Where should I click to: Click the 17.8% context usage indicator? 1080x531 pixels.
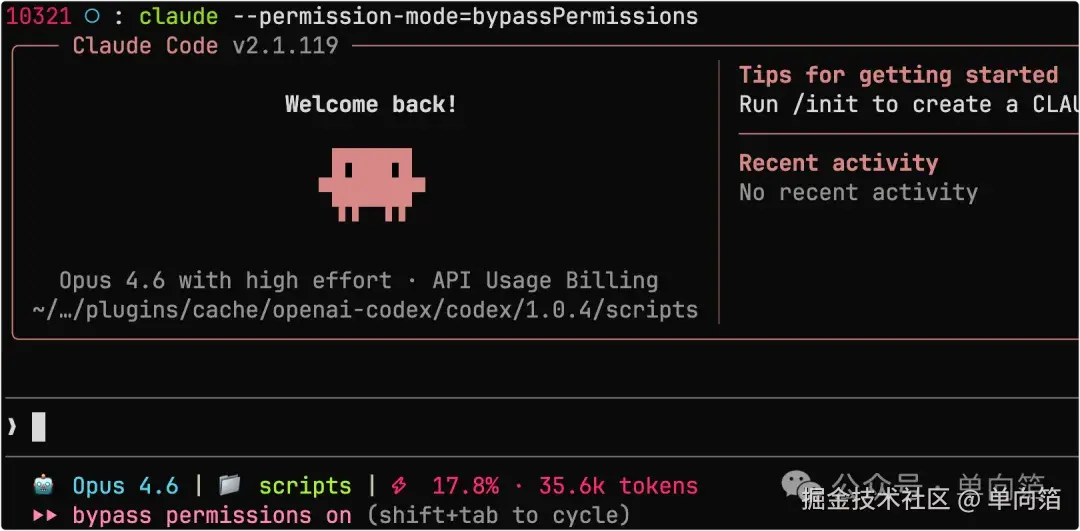465,486
